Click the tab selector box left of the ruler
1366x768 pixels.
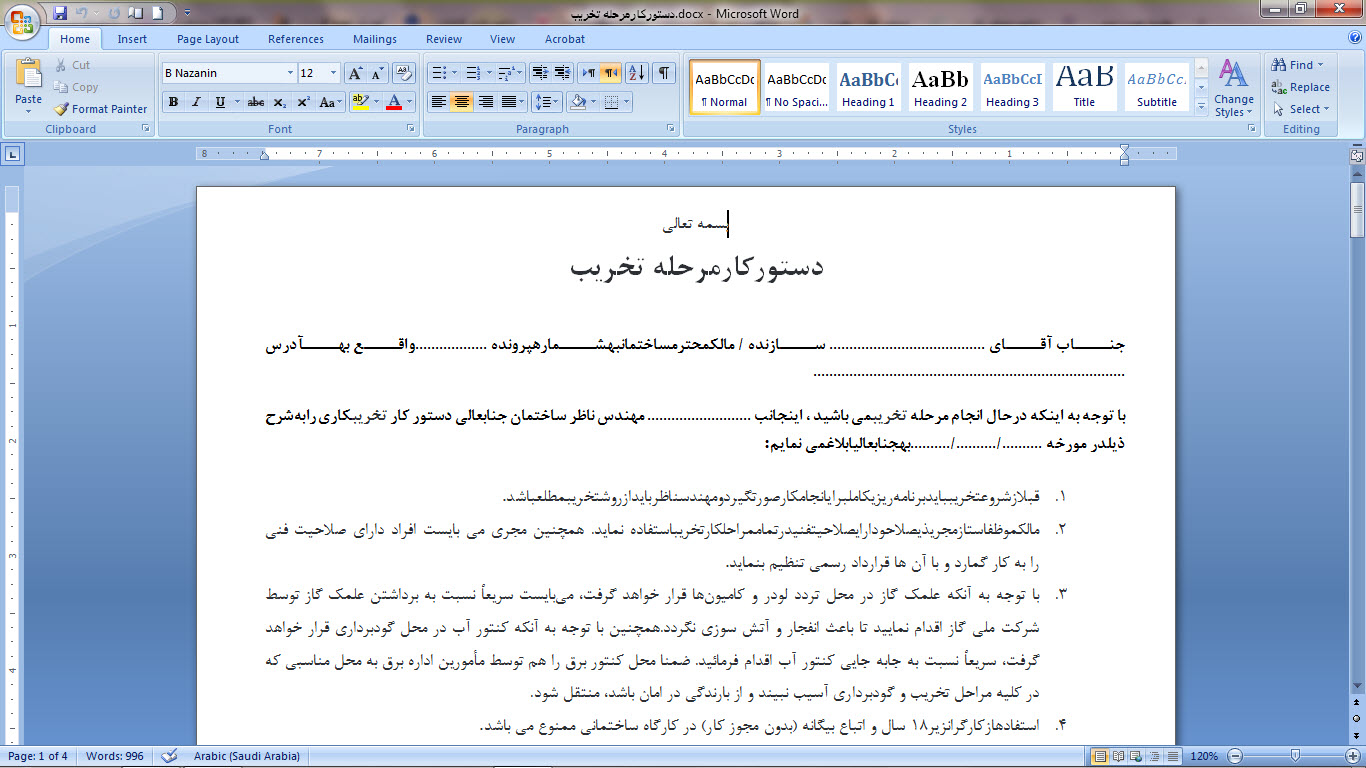[13, 154]
